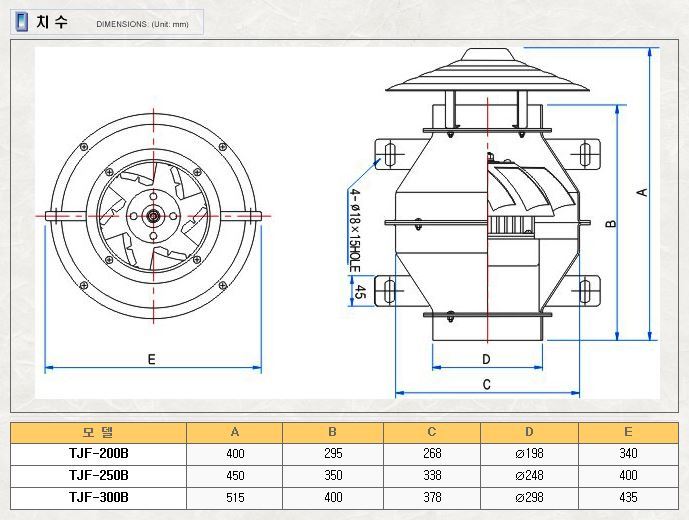Click the TJF-200B model row label
This screenshot has height=520, width=689.
click(x=98, y=453)
